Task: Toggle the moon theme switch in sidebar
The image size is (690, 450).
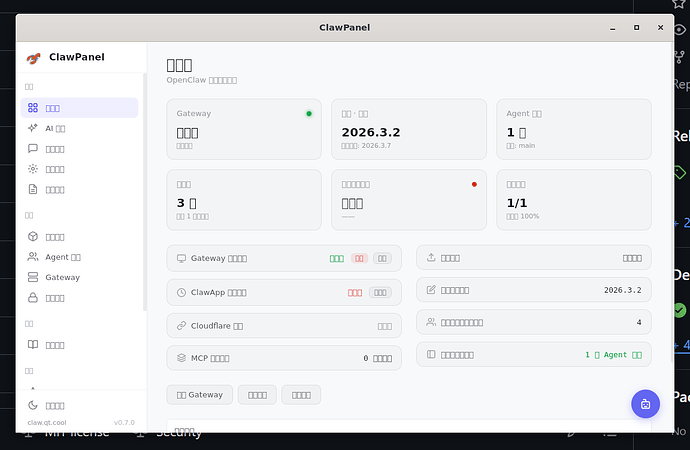Action: click(x=79, y=406)
